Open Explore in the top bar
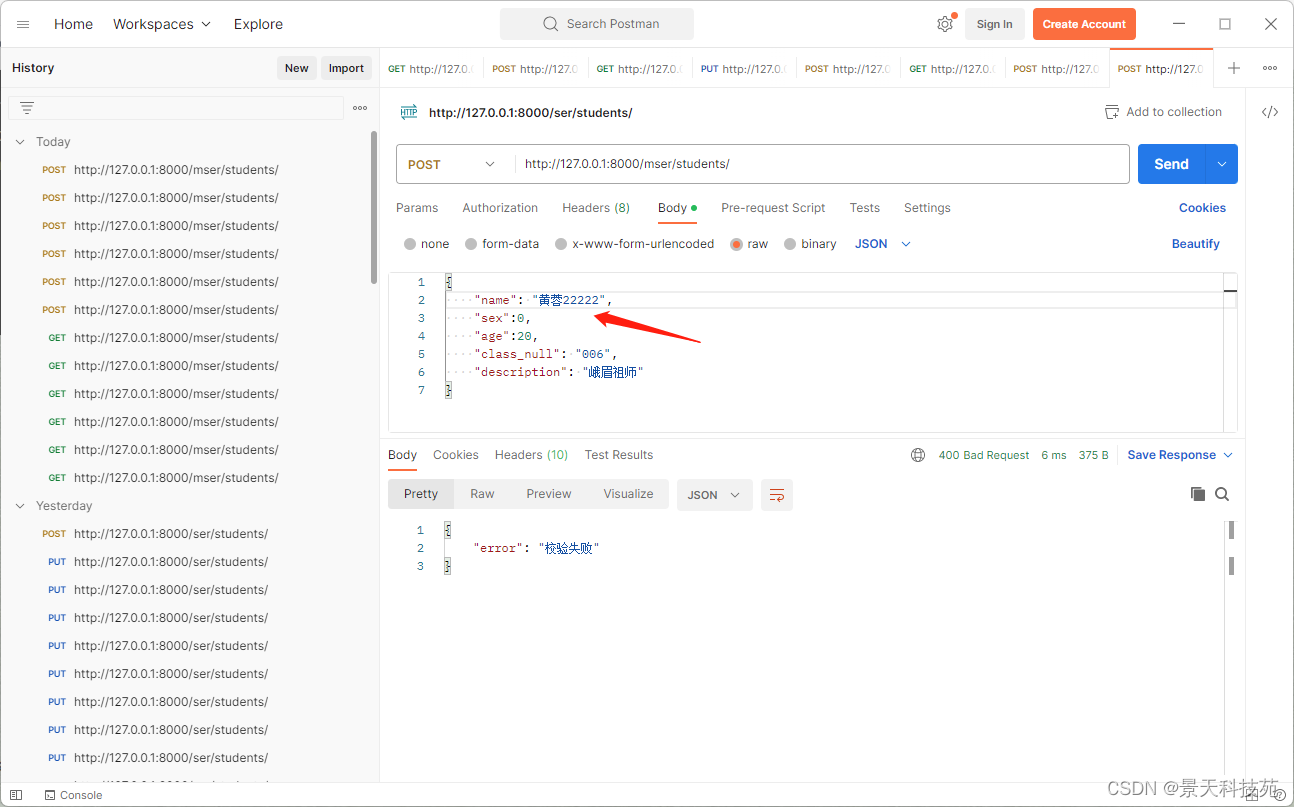This screenshot has height=807, width=1294. point(258,24)
